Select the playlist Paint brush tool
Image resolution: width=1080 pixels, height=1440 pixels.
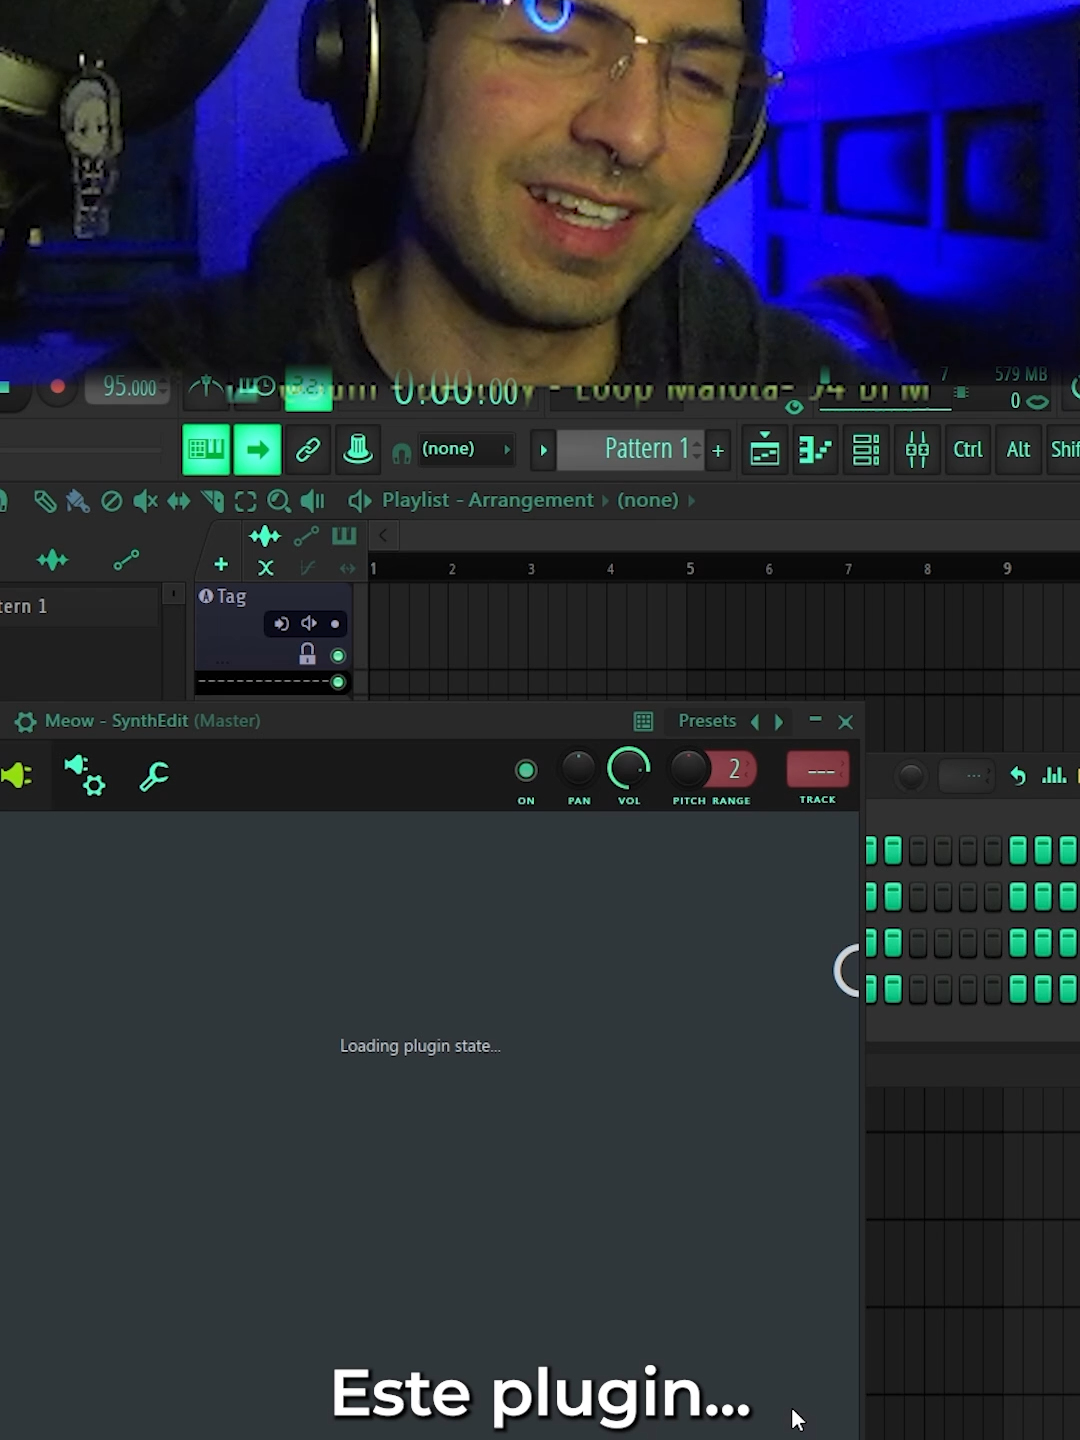(77, 501)
